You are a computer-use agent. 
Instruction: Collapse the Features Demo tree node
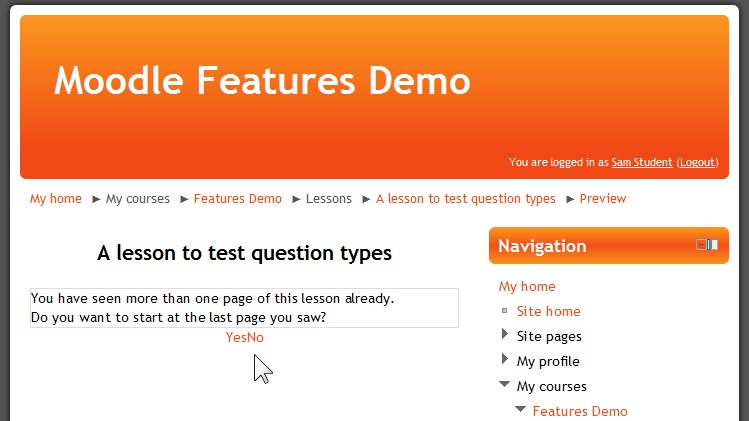pyautogui.click(x=521, y=409)
